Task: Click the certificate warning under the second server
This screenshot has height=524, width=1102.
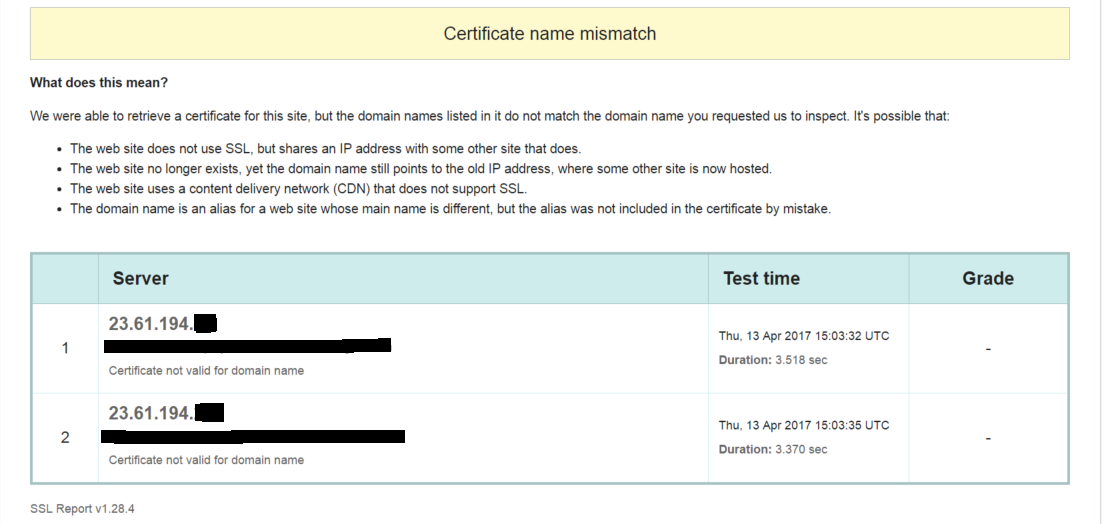Action: click(206, 460)
